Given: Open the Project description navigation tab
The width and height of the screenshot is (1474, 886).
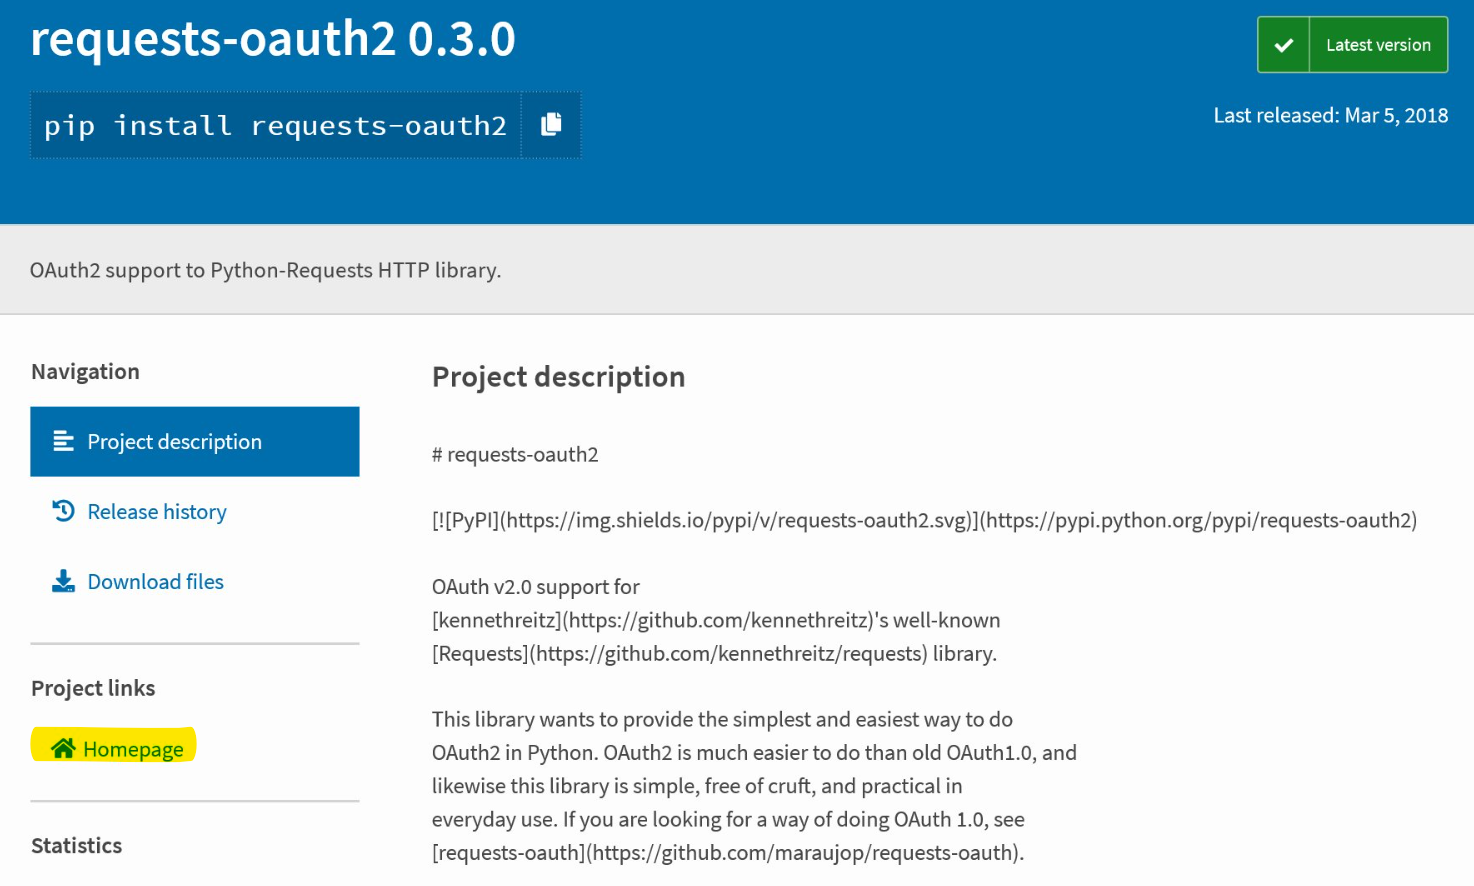Looking at the screenshot, I should [195, 441].
